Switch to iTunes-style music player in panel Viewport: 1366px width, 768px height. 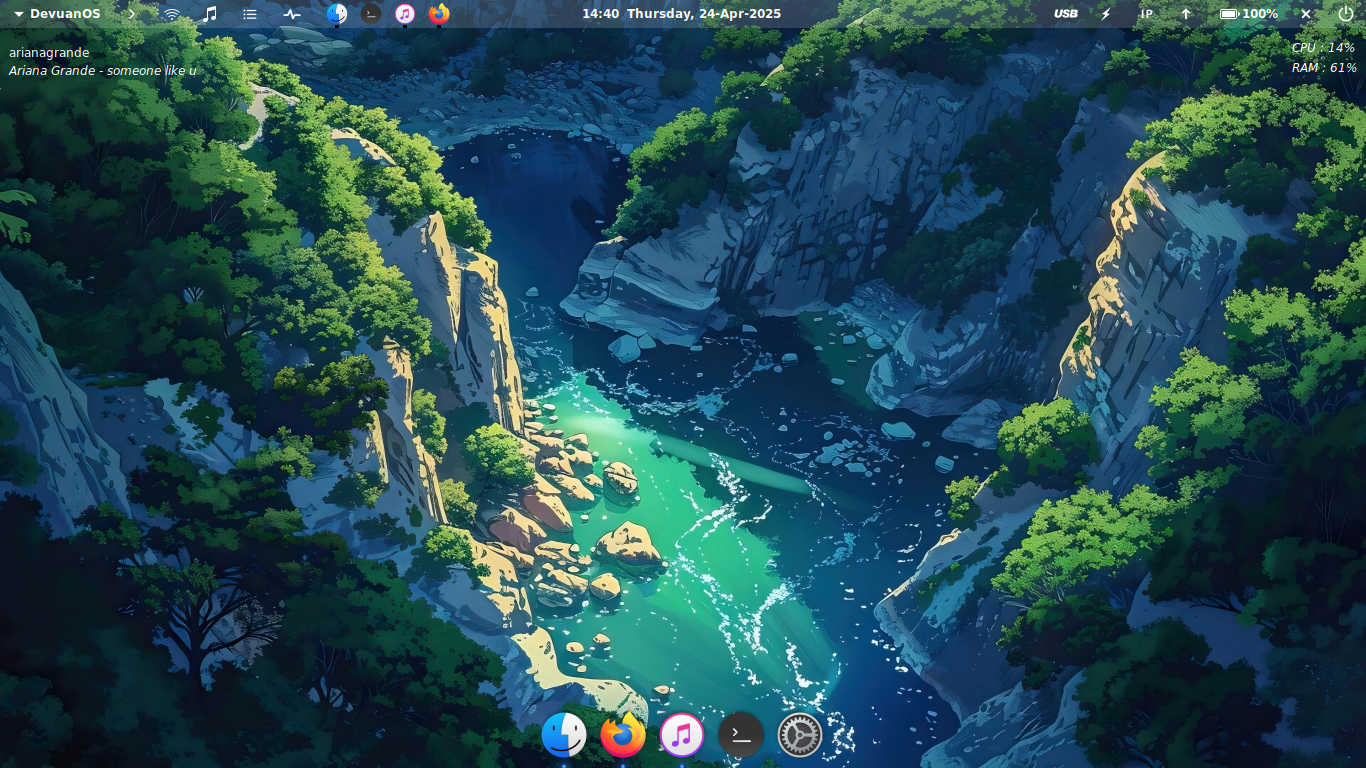click(405, 14)
